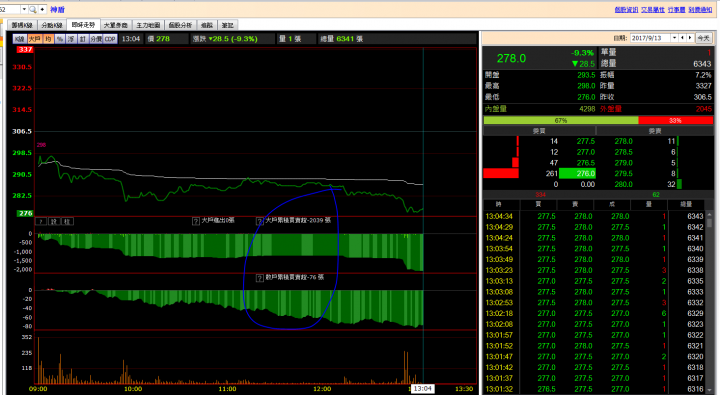Go to next date arrow
720x395 pixels.
pos(690,38)
